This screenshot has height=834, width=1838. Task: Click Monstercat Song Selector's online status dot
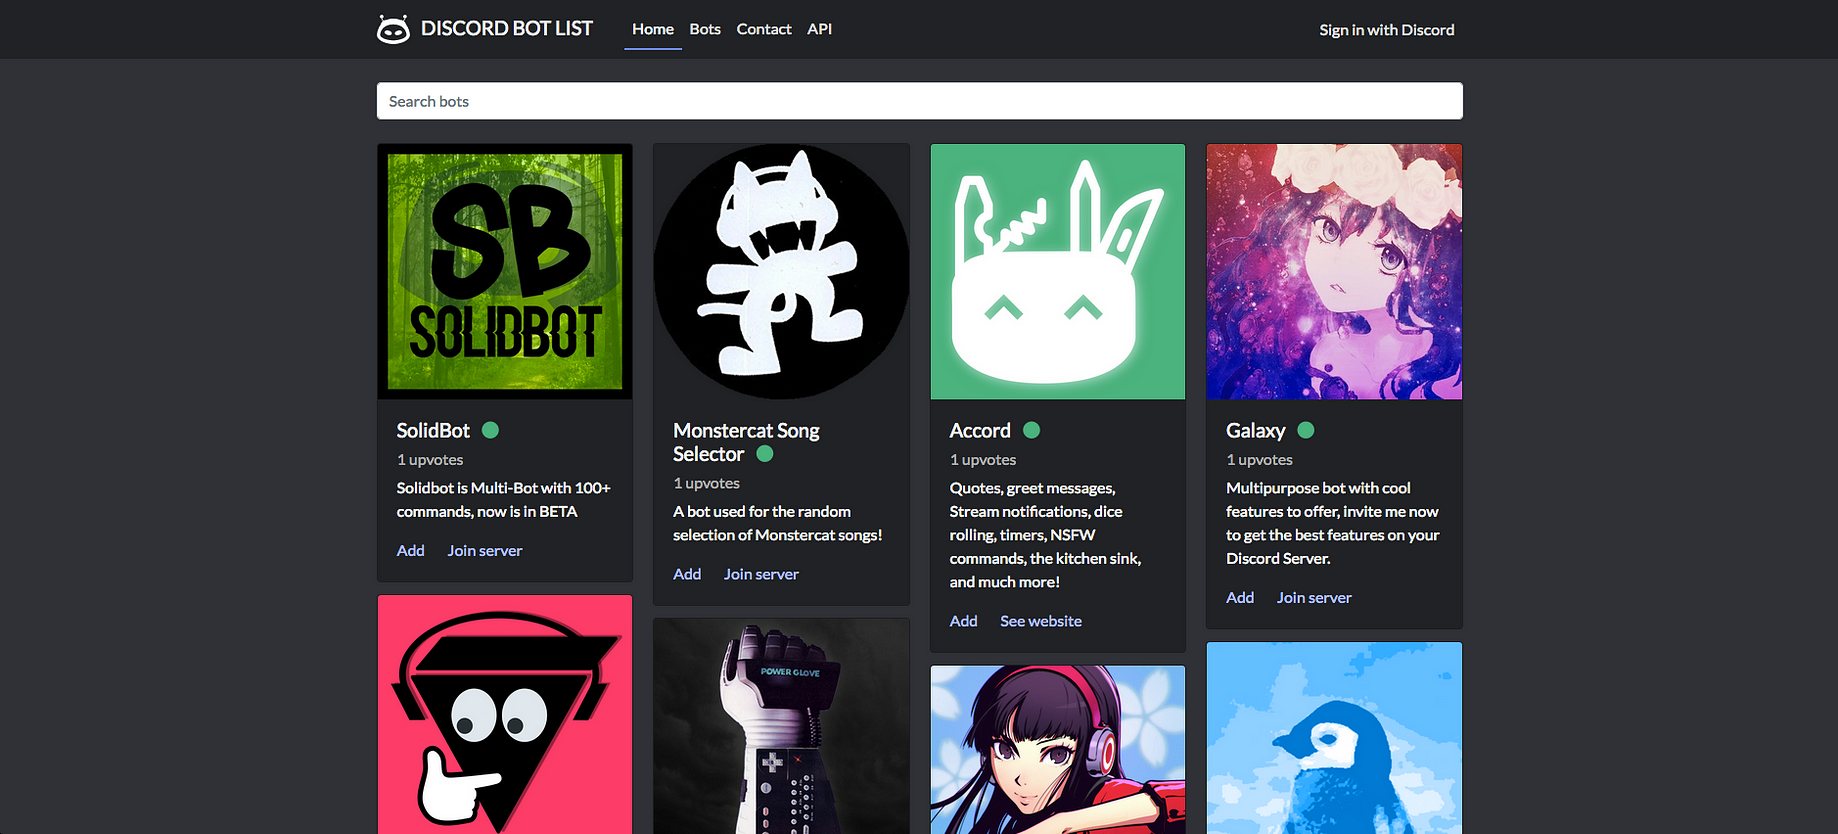(765, 454)
